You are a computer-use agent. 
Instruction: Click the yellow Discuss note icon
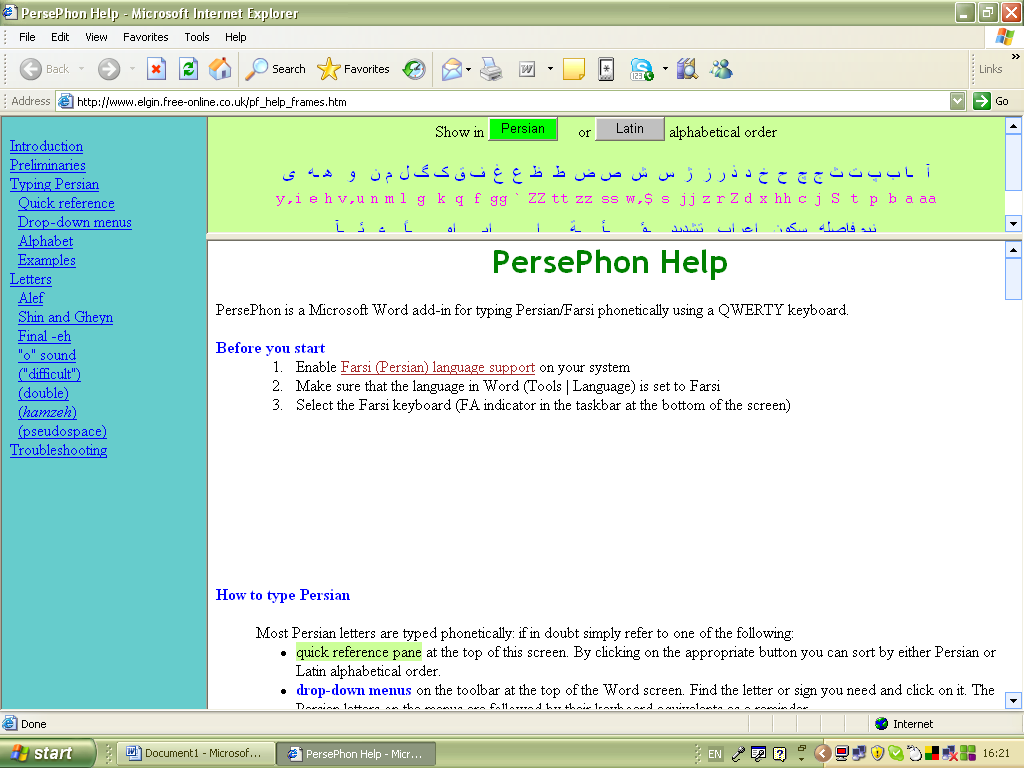point(573,69)
